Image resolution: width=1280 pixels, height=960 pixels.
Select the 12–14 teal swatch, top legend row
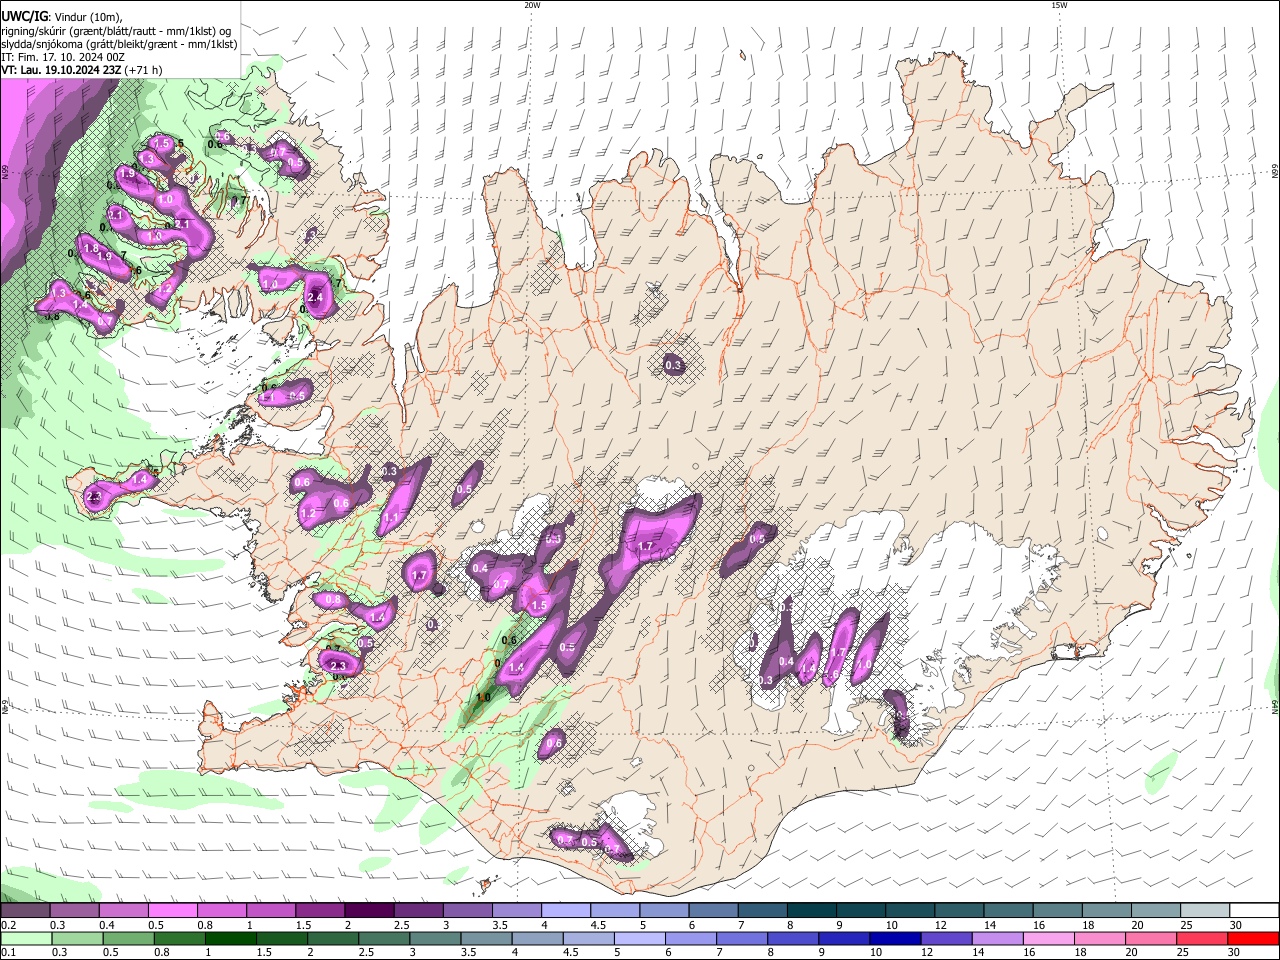pyautogui.click(x=958, y=911)
